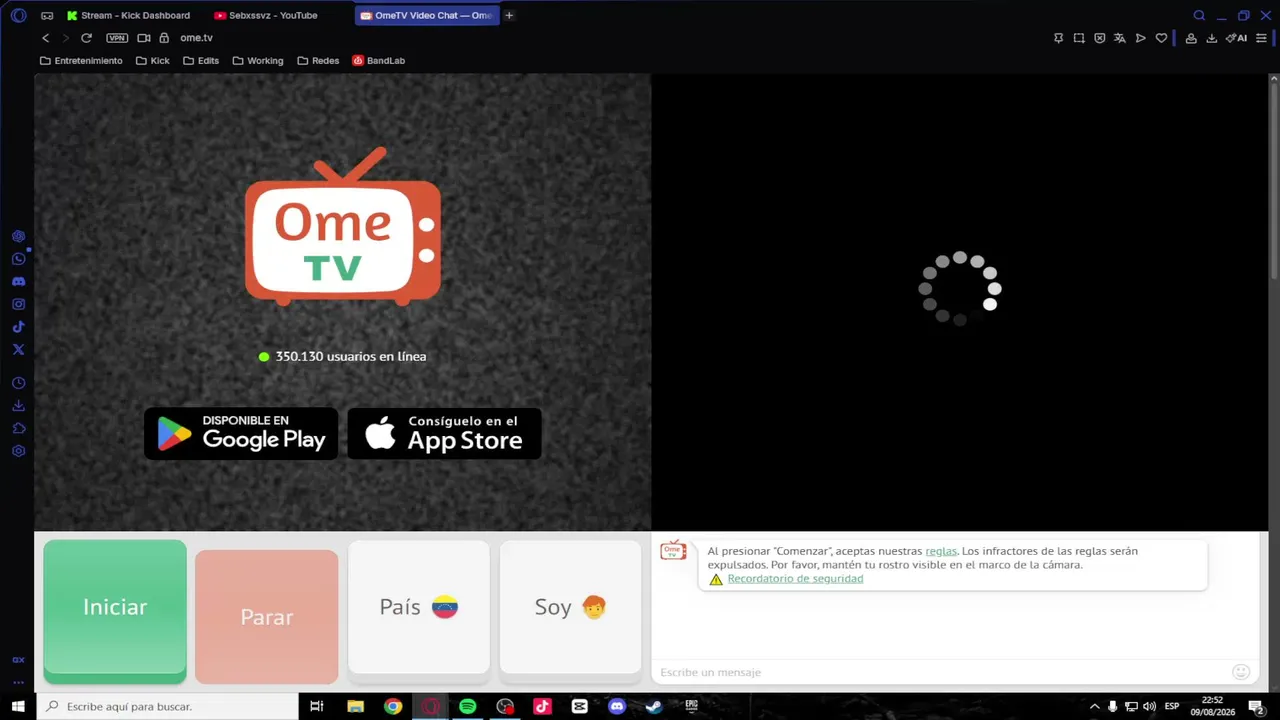Open GX Corner controller icon
Screen dimensions: 1280x720
click(x=47, y=15)
